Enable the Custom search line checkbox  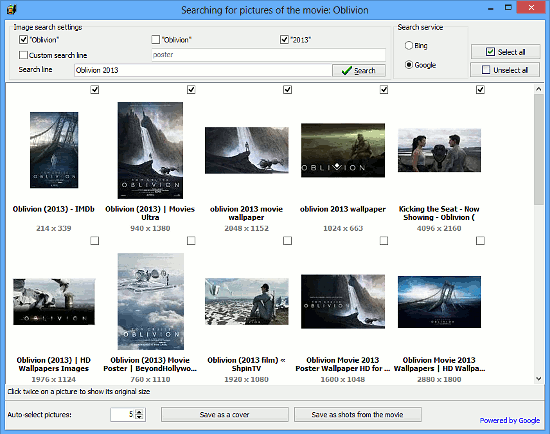click(23, 55)
